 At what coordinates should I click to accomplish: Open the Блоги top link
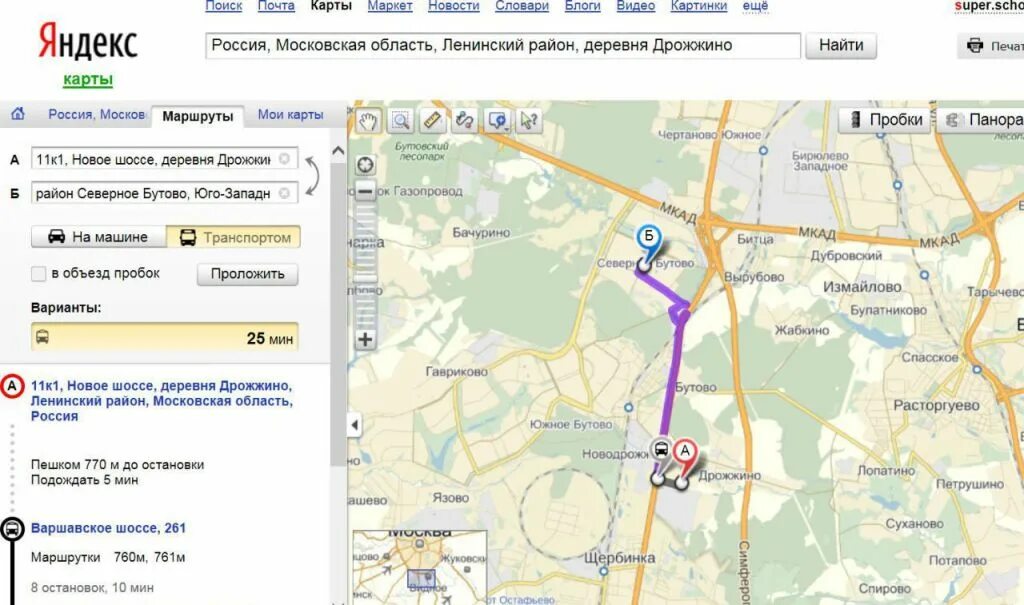coord(583,6)
